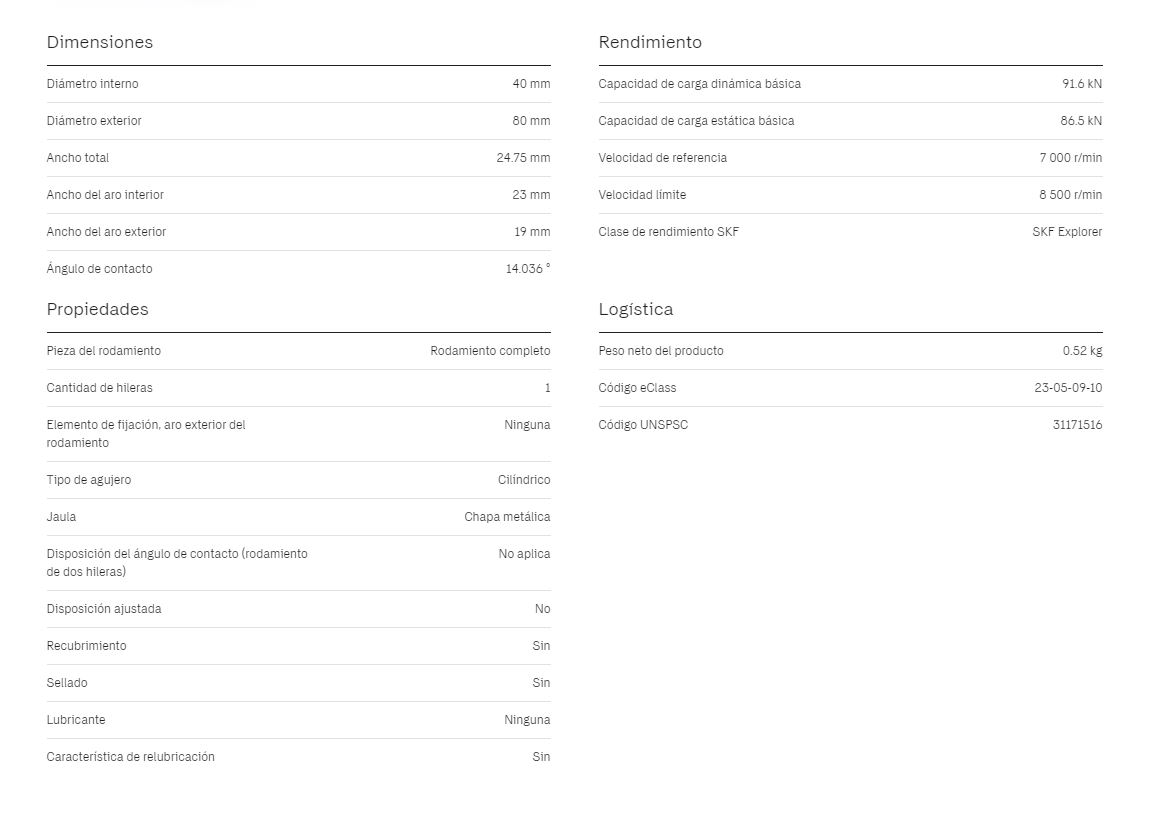Click the Código eClass value 23-05-09-10
This screenshot has height=826, width=1172.
pyautogui.click(x=1068, y=388)
